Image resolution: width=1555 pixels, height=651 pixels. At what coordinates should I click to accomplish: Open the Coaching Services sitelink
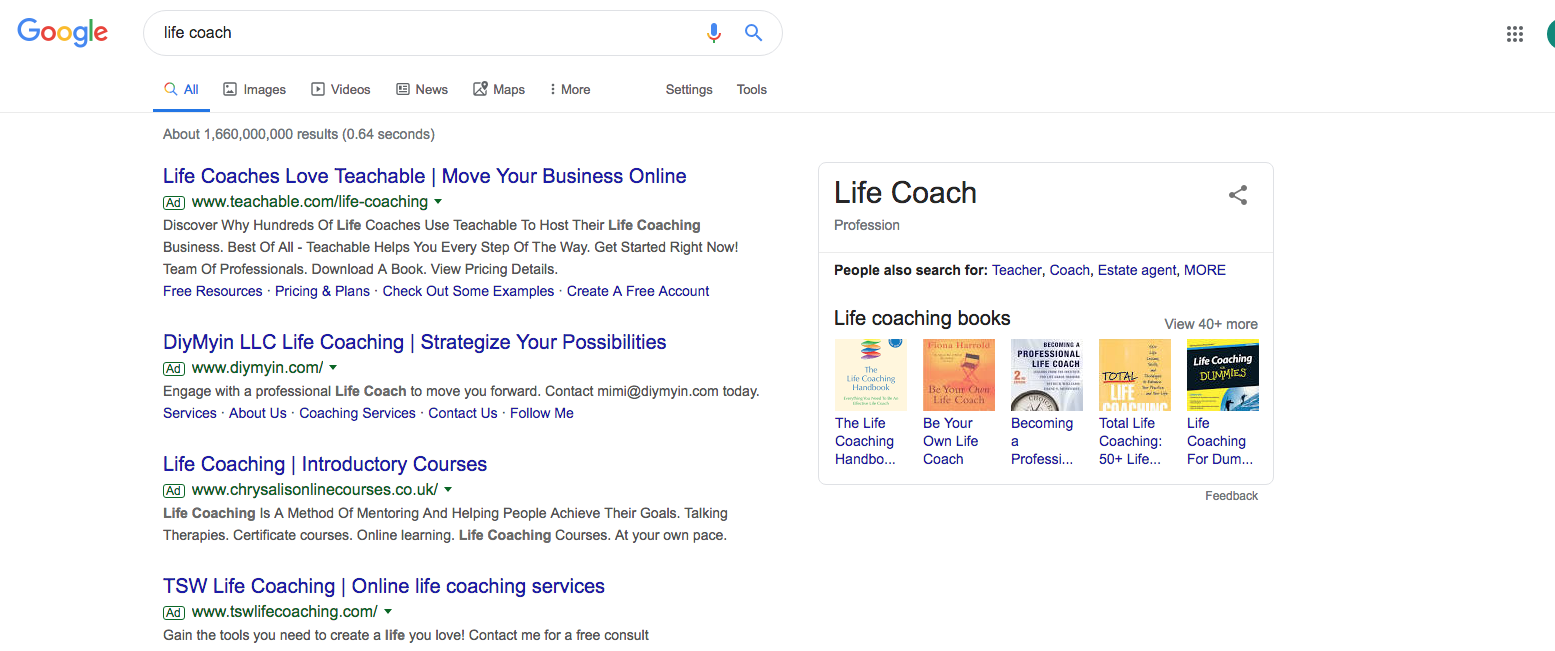[x=357, y=413]
